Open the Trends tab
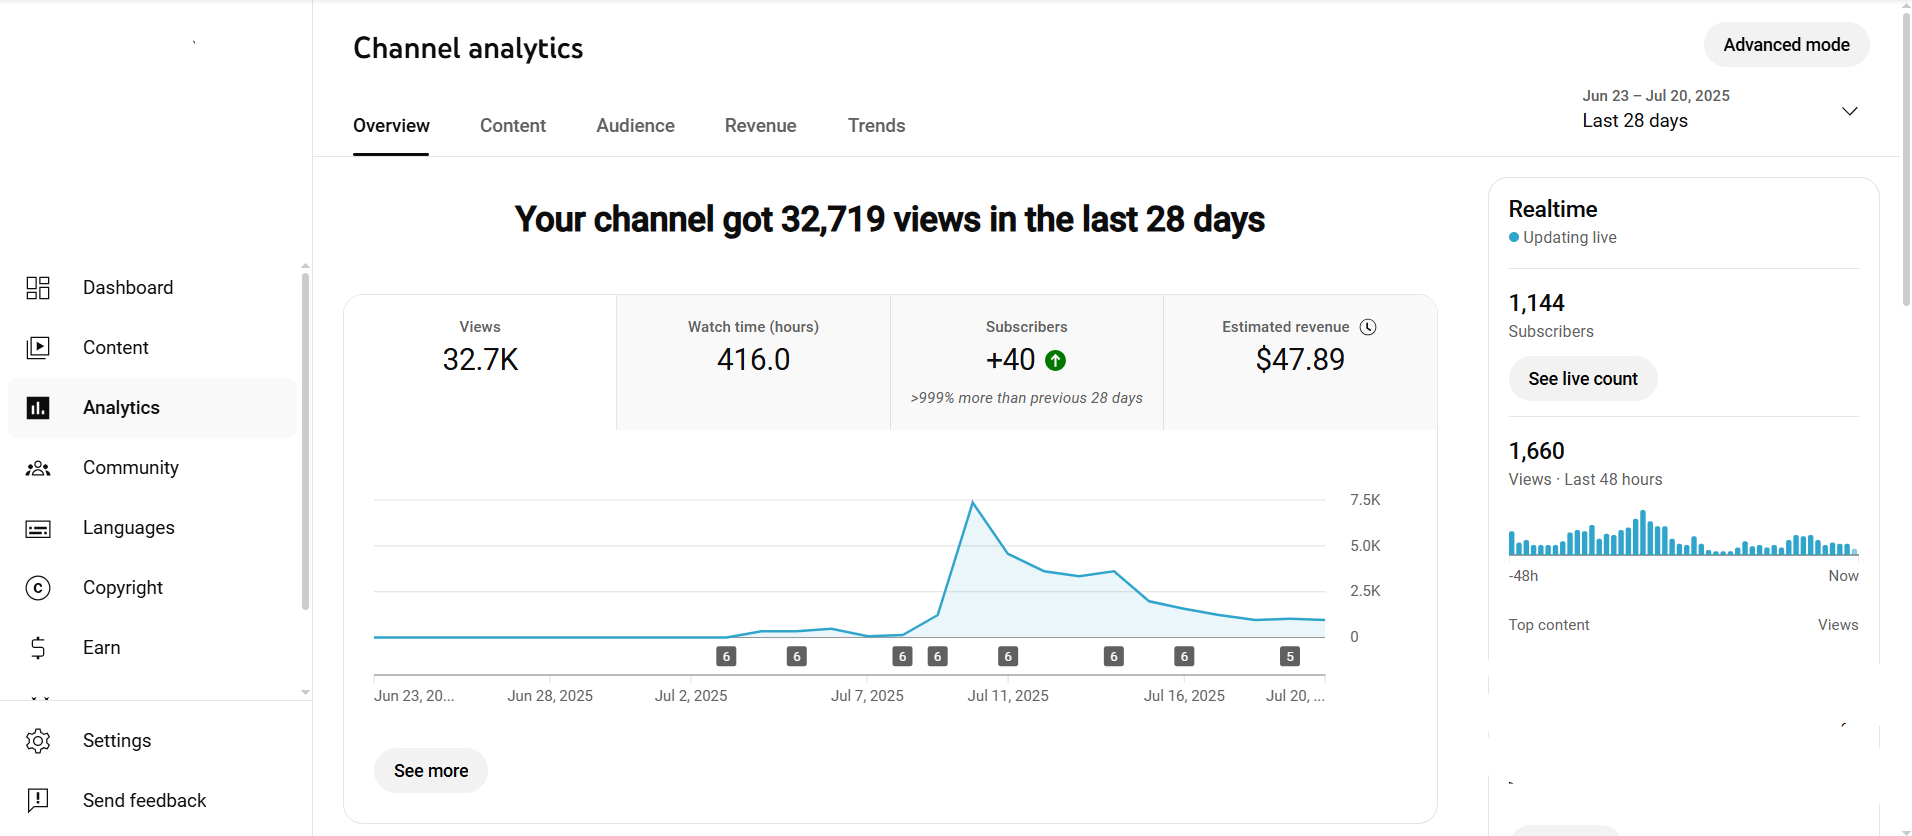 point(876,126)
